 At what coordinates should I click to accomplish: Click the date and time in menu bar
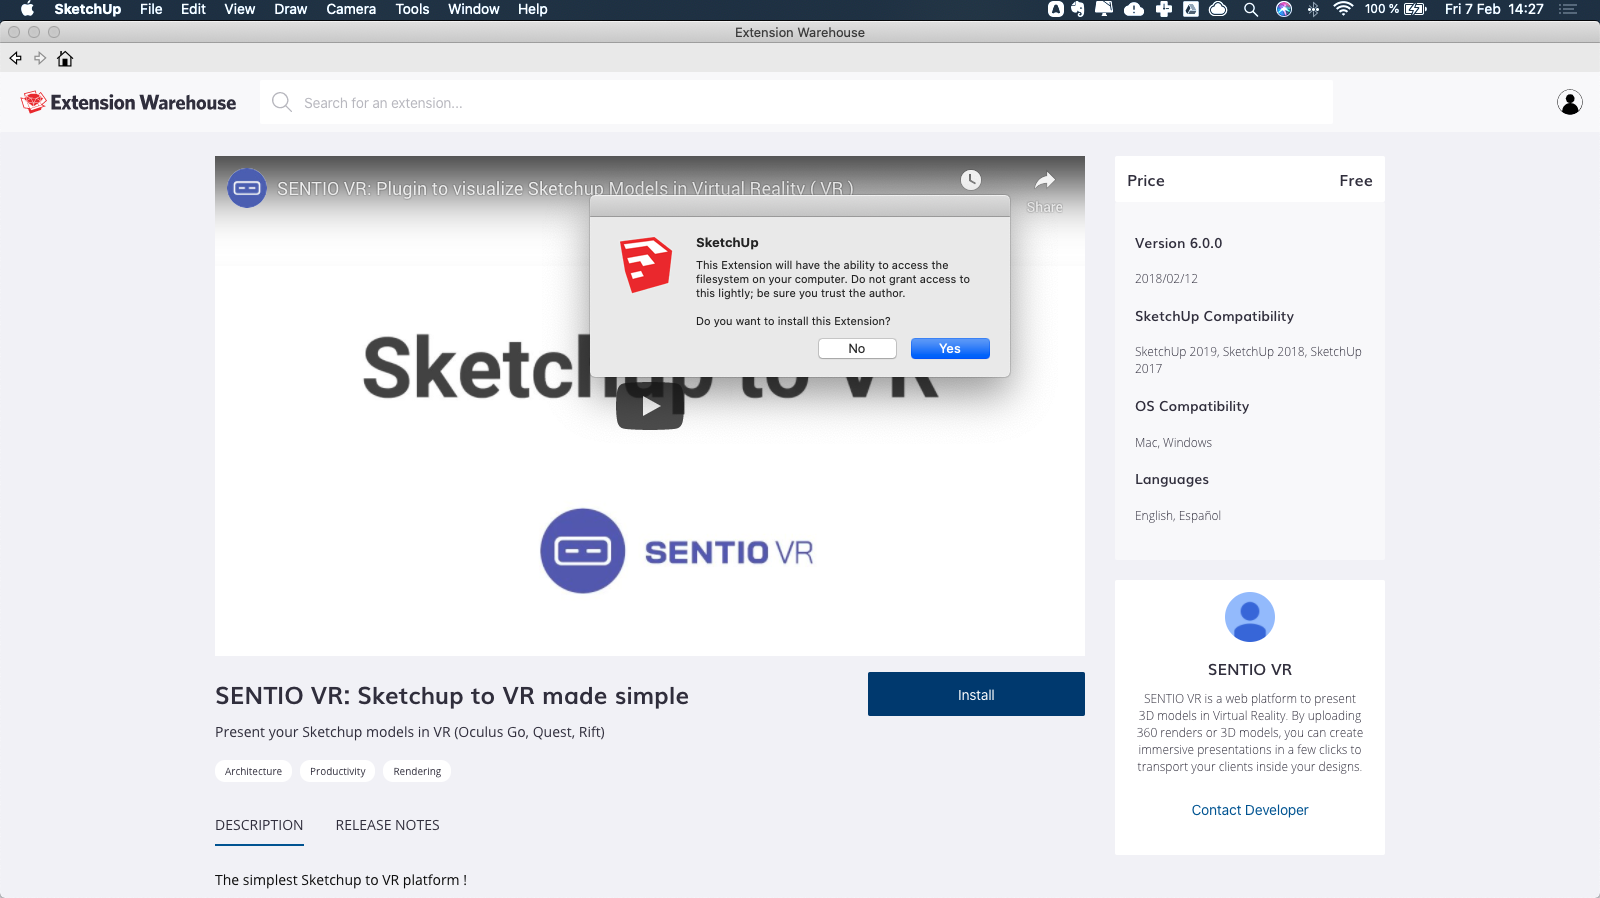click(x=1494, y=9)
